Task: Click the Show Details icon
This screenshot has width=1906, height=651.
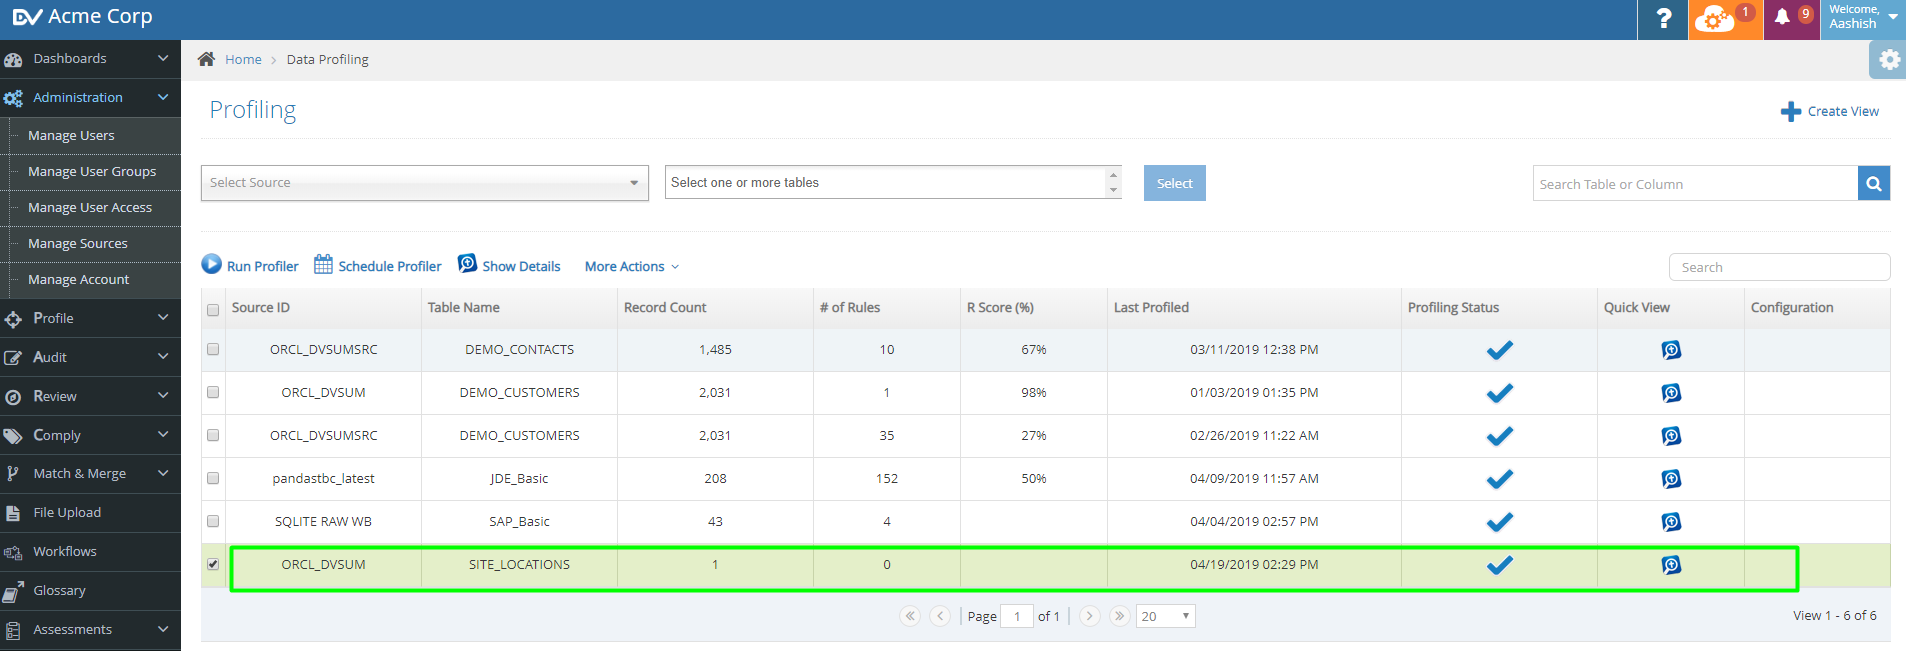Action: click(467, 263)
